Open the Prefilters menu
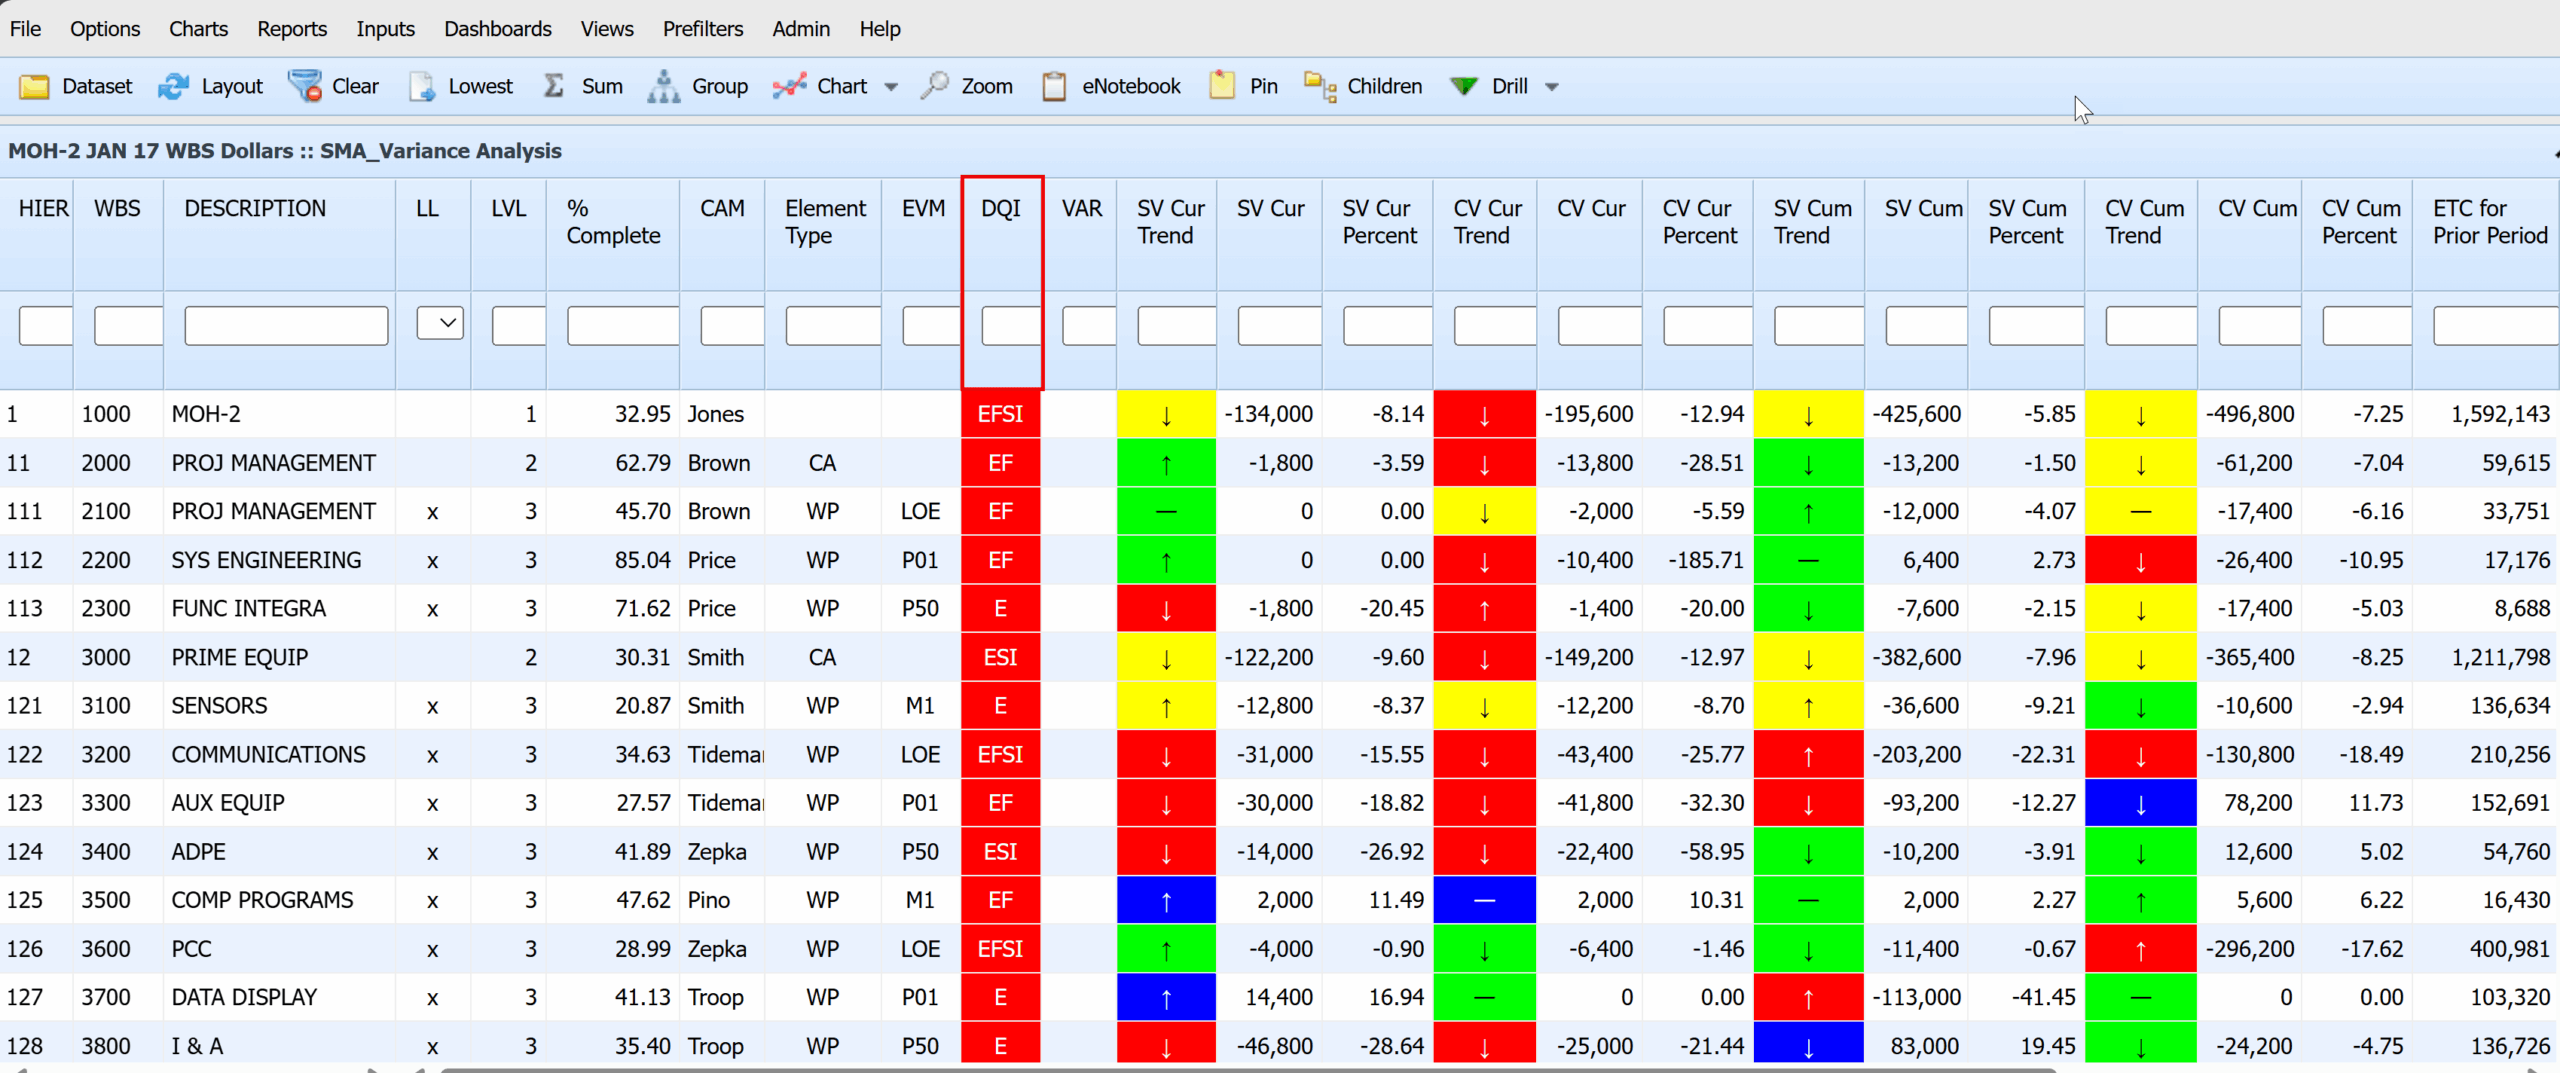 (x=703, y=29)
